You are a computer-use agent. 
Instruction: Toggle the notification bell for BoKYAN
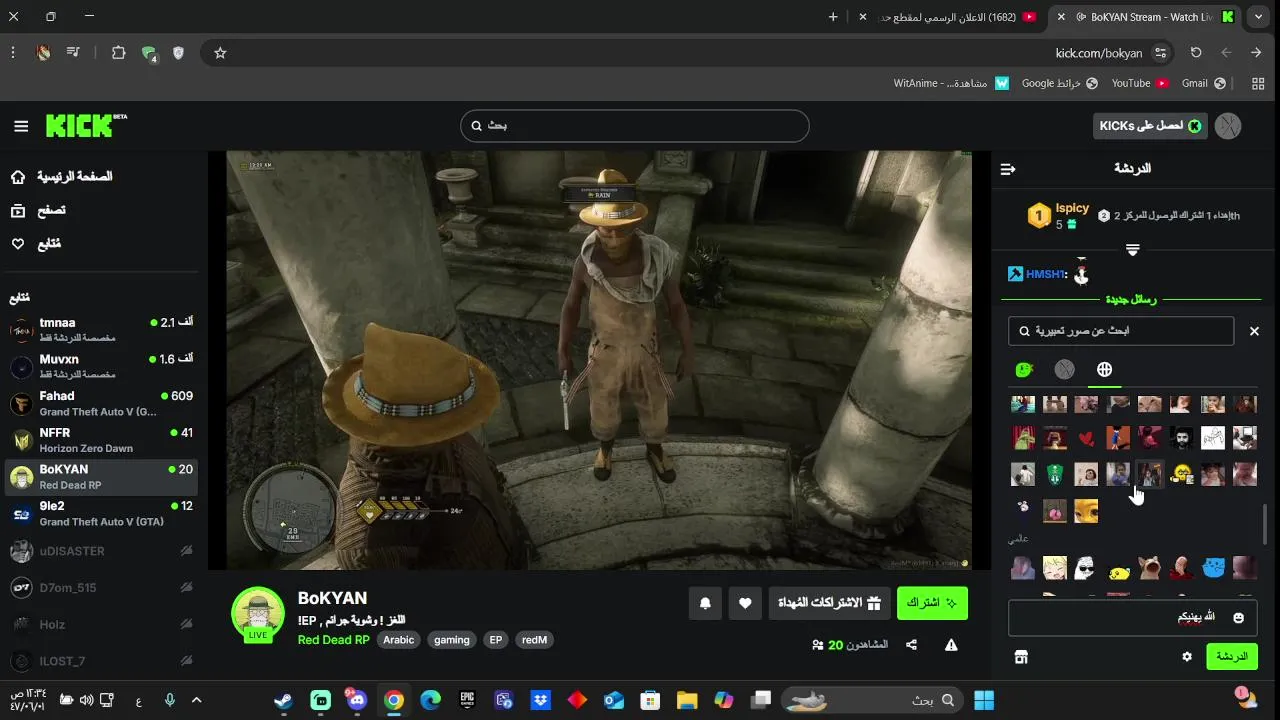click(705, 603)
